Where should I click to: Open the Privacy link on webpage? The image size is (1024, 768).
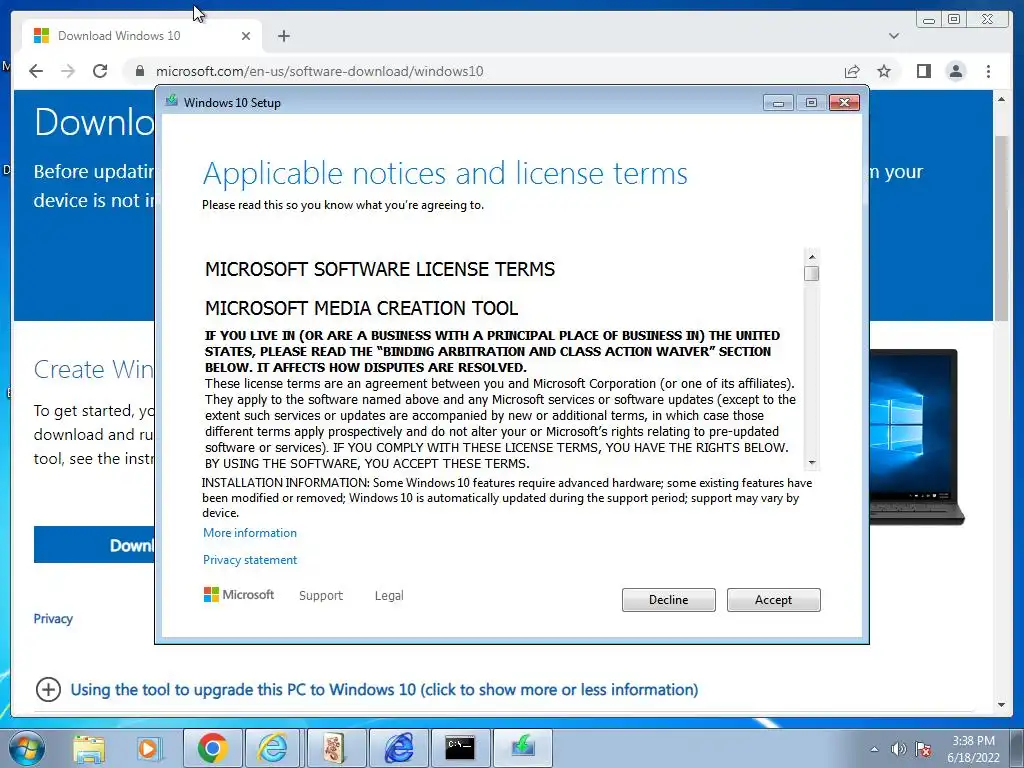[53, 618]
